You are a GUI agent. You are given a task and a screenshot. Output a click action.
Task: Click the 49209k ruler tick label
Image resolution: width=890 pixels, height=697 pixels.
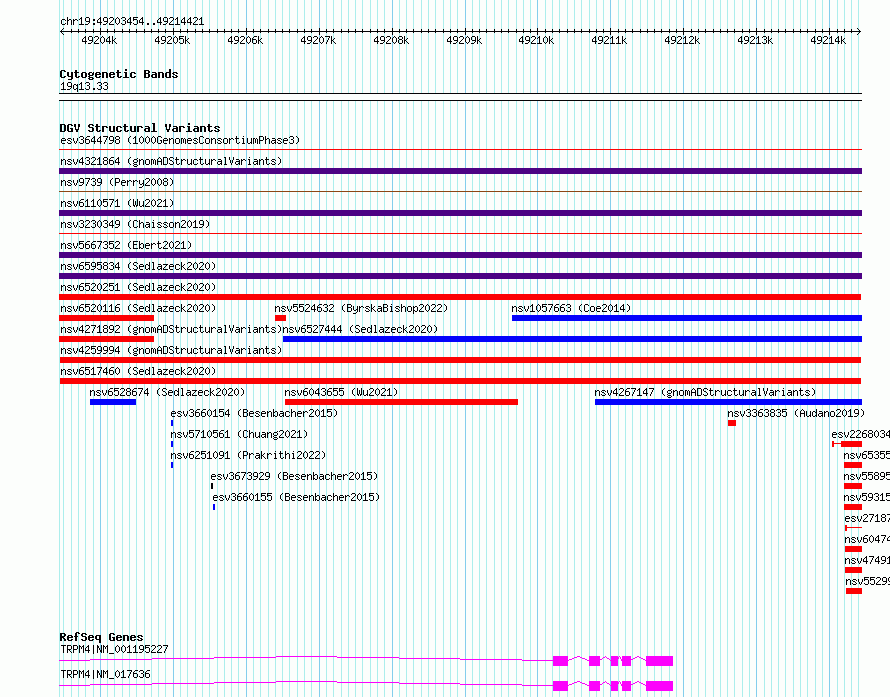pos(464,40)
